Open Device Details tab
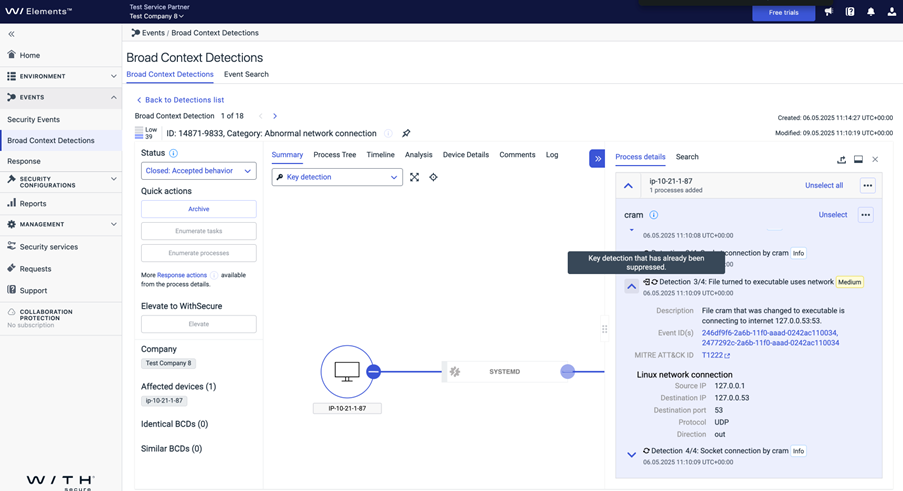 (x=465, y=155)
